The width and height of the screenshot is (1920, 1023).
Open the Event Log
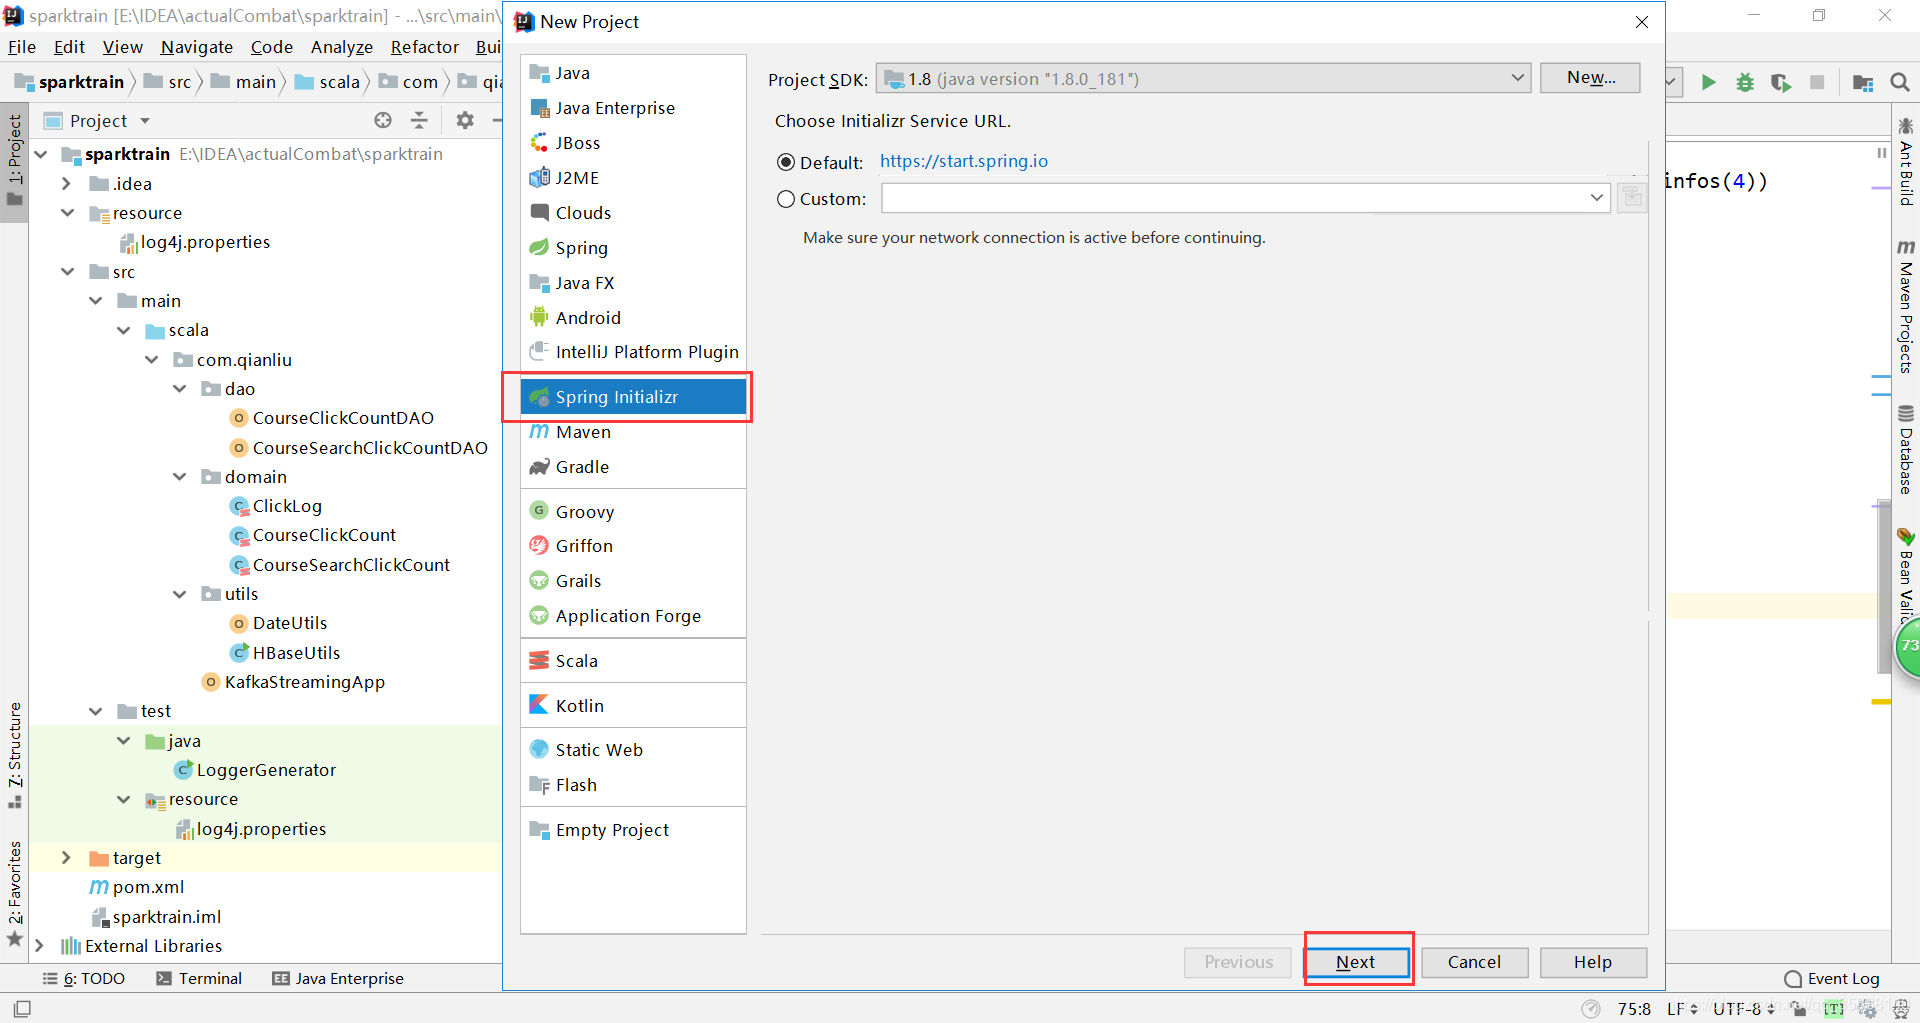click(1832, 978)
